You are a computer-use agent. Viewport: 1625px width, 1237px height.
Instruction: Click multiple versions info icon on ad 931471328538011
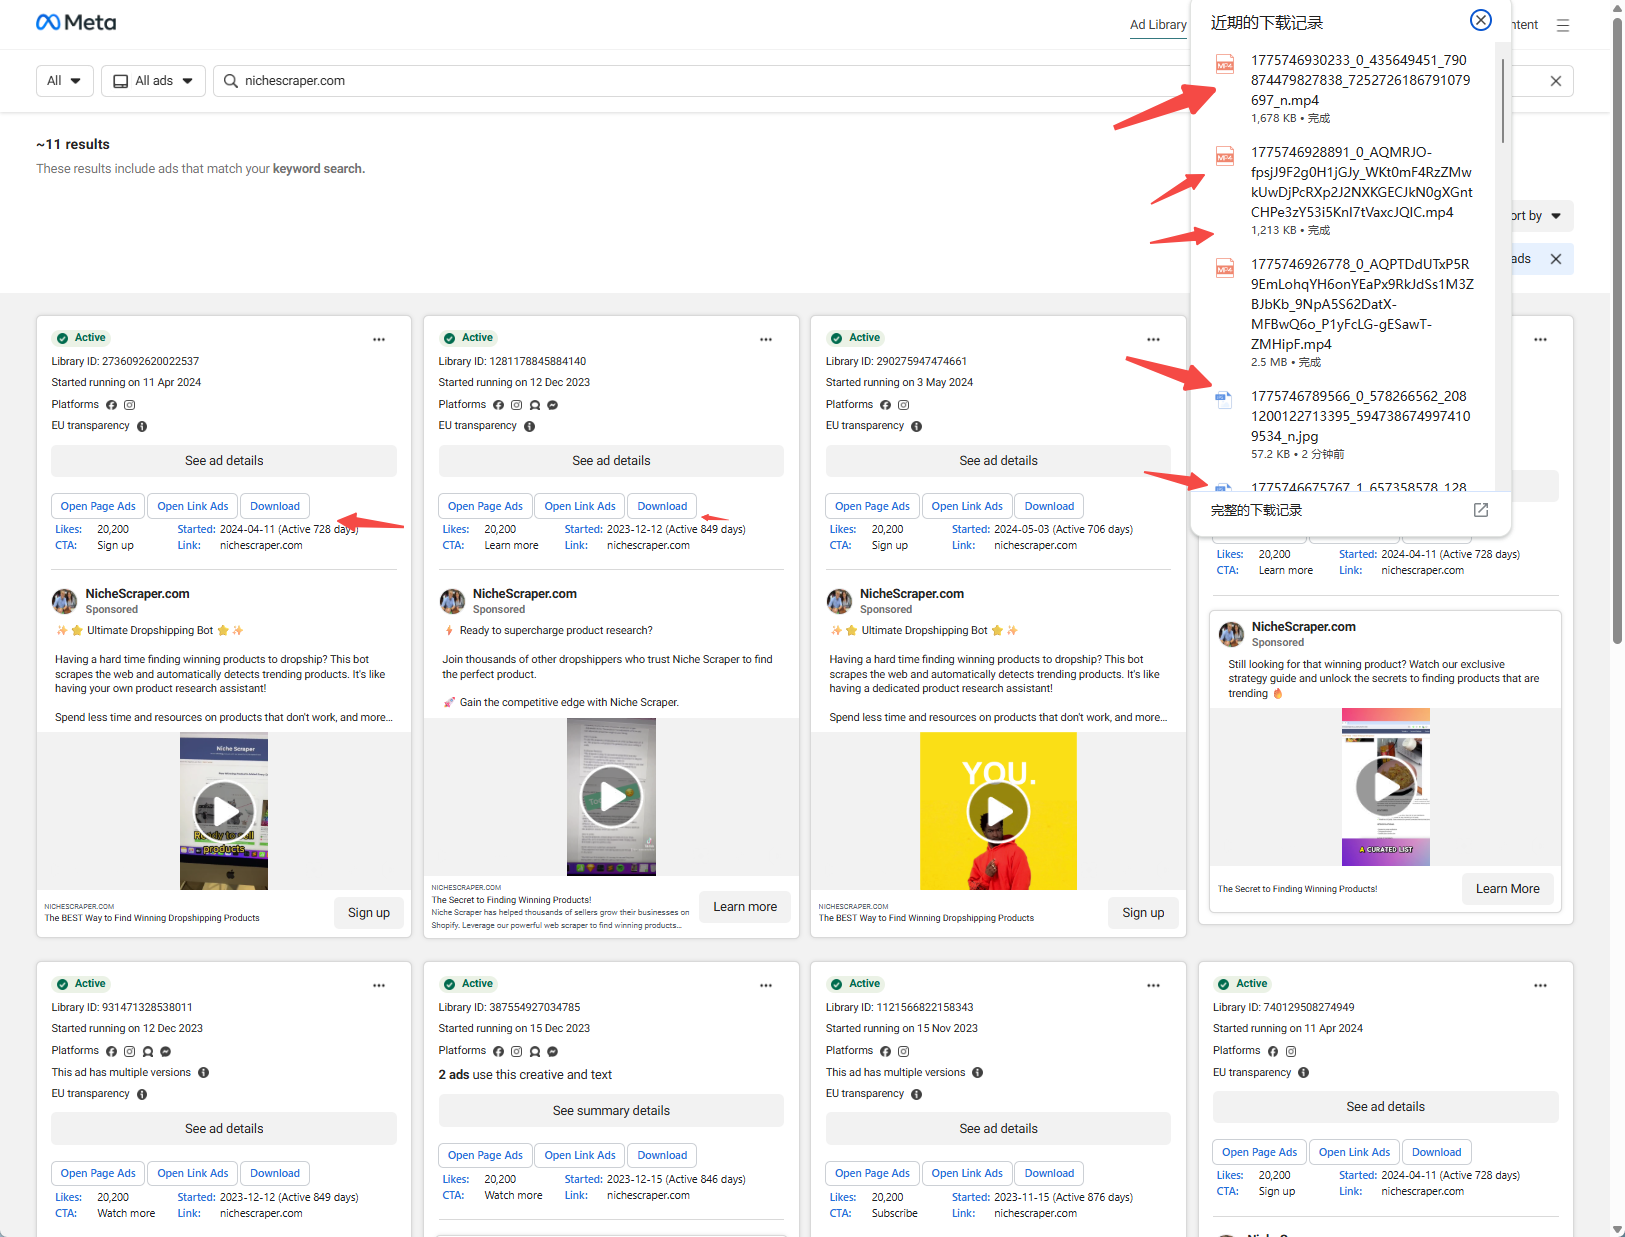(203, 1072)
